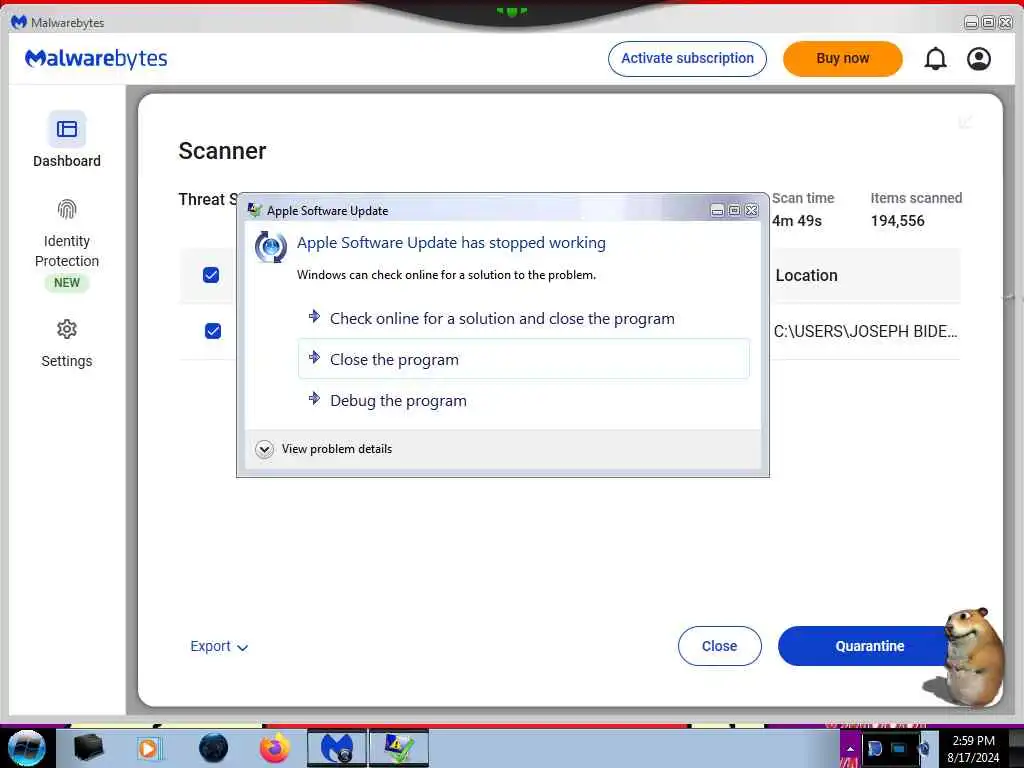Click the Buy now button
The height and width of the screenshot is (768, 1024).
coord(842,59)
